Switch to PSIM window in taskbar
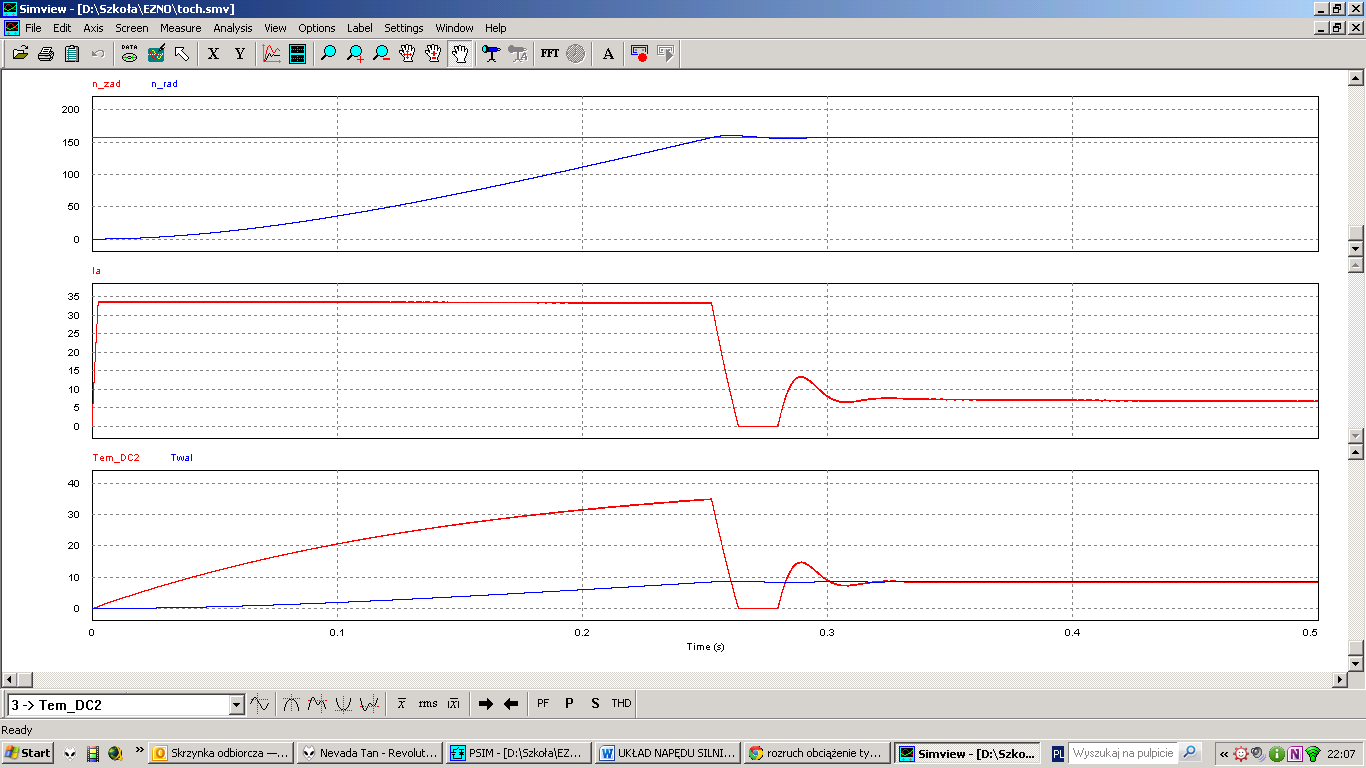The width and height of the screenshot is (1366, 768). tap(517, 753)
